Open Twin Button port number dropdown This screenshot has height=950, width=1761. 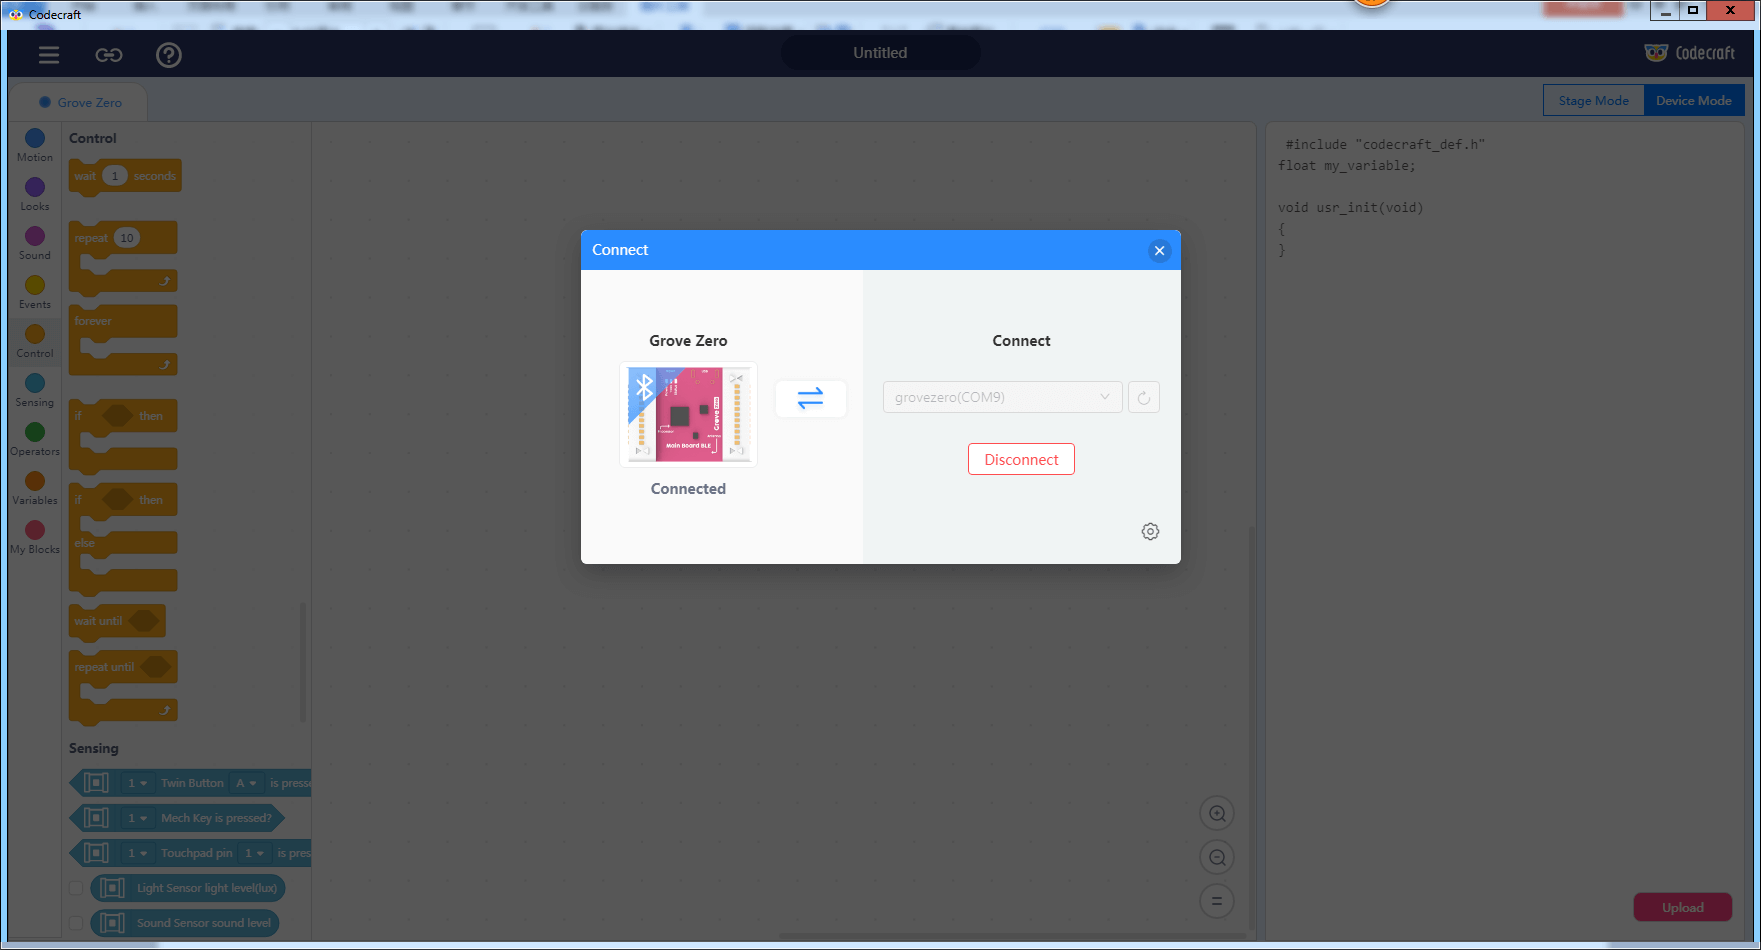pos(137,783)
